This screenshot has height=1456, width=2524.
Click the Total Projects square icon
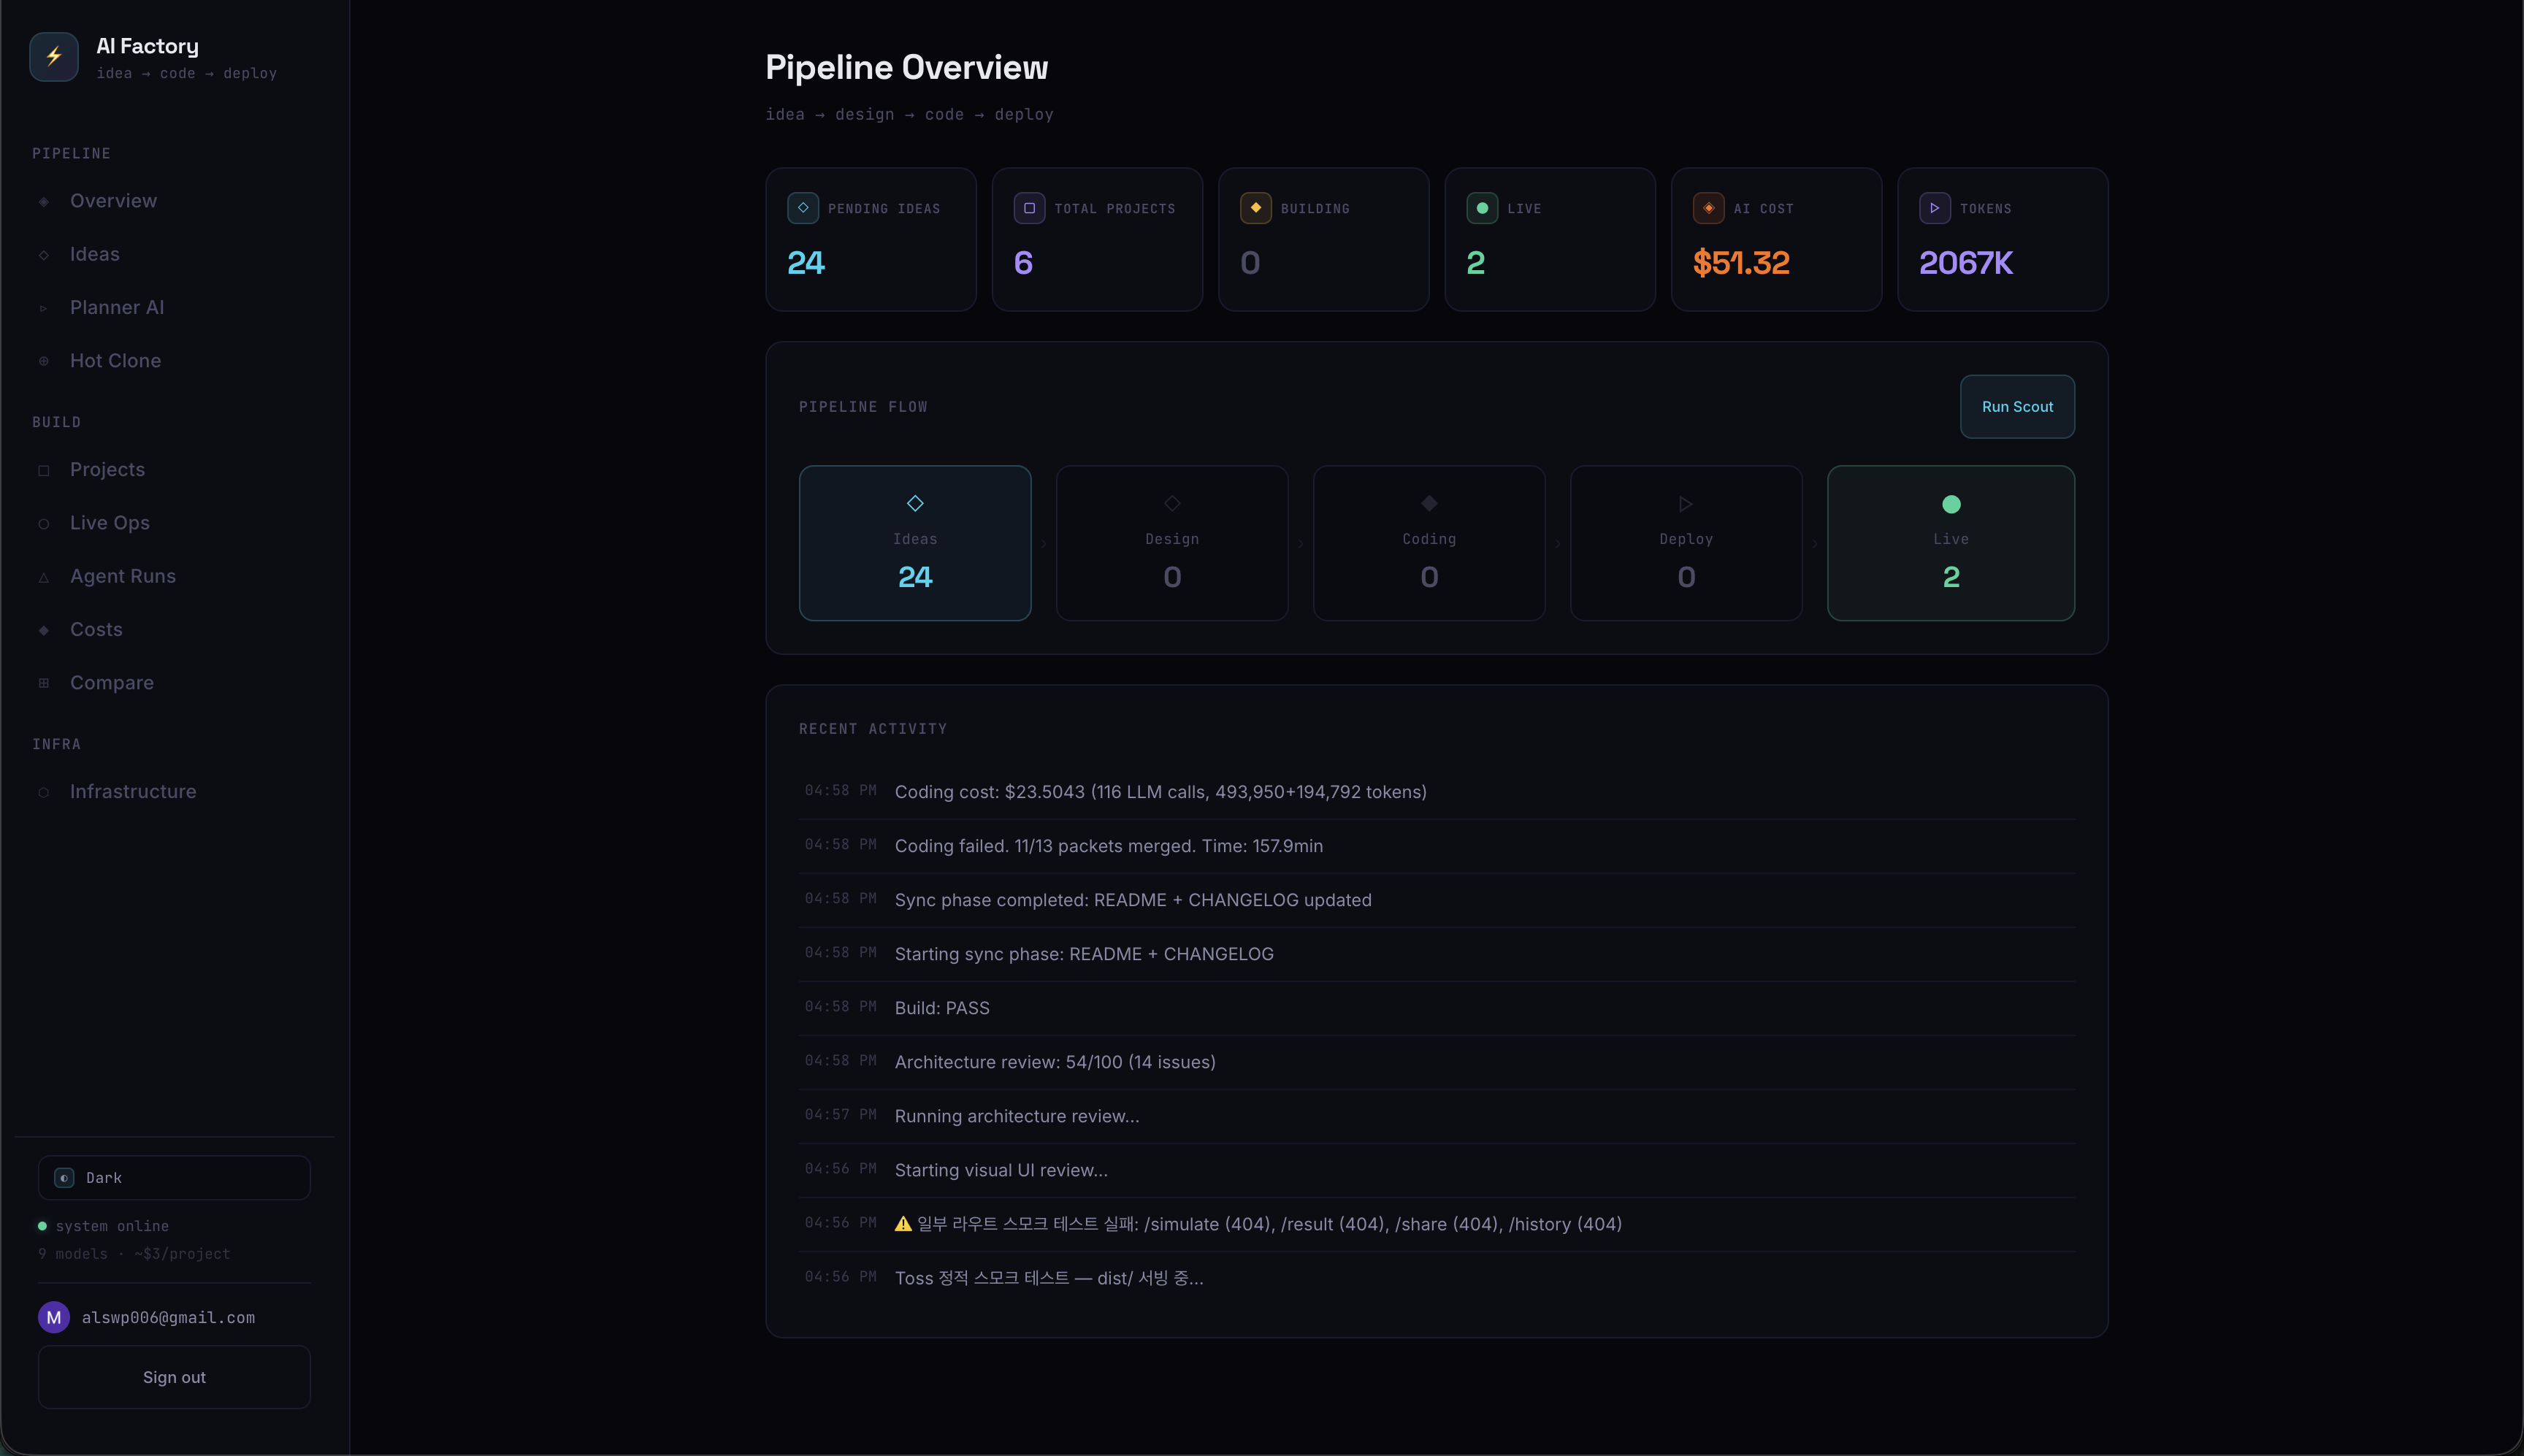coord(1029,208)
